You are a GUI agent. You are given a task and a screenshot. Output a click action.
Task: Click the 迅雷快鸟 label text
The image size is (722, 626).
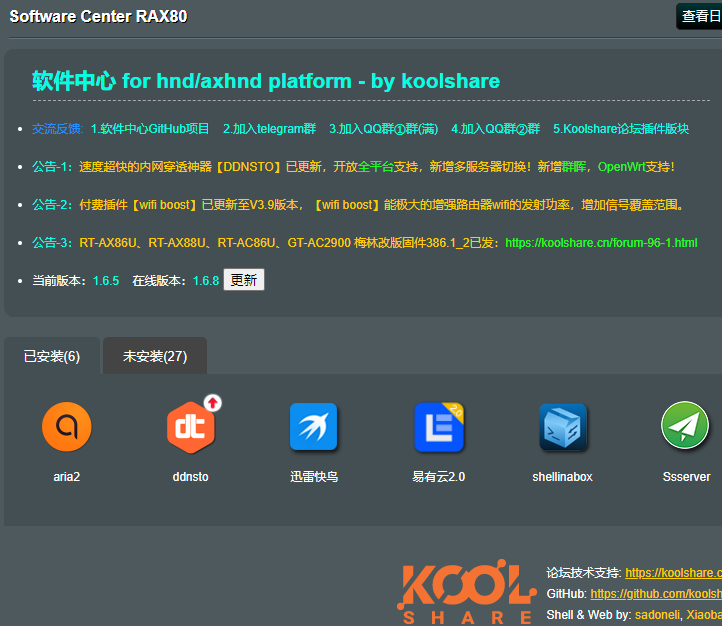pos(314,476)
